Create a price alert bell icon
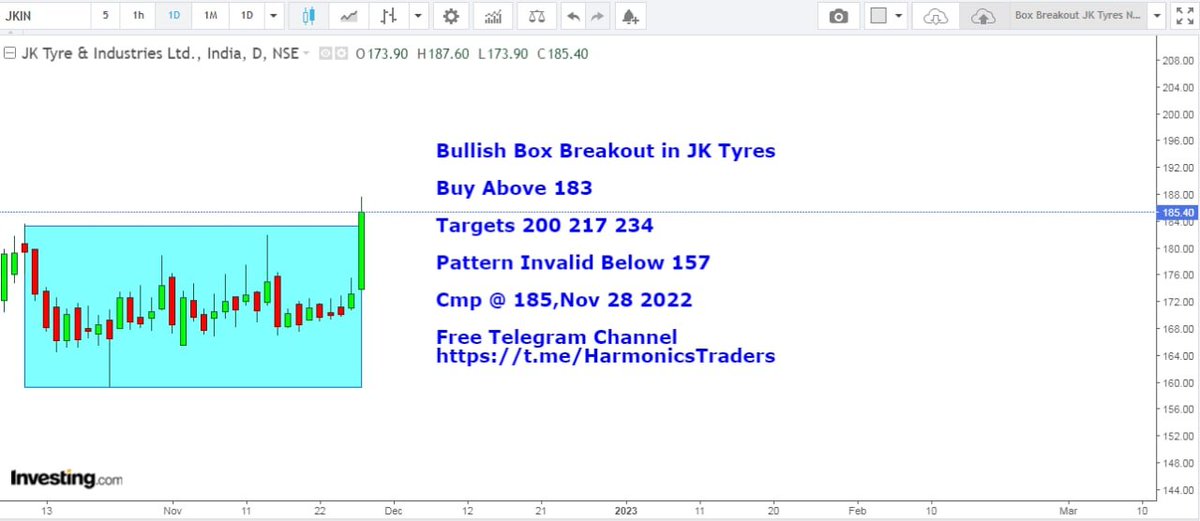The image size is (1200, 521). pos(629,16)
